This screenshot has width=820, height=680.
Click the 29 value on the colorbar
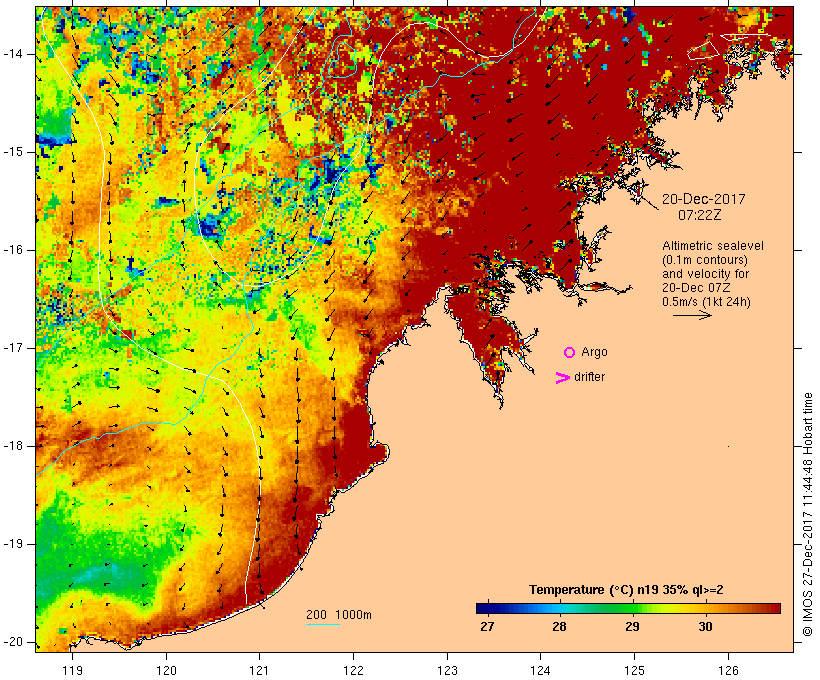[632, 627]
